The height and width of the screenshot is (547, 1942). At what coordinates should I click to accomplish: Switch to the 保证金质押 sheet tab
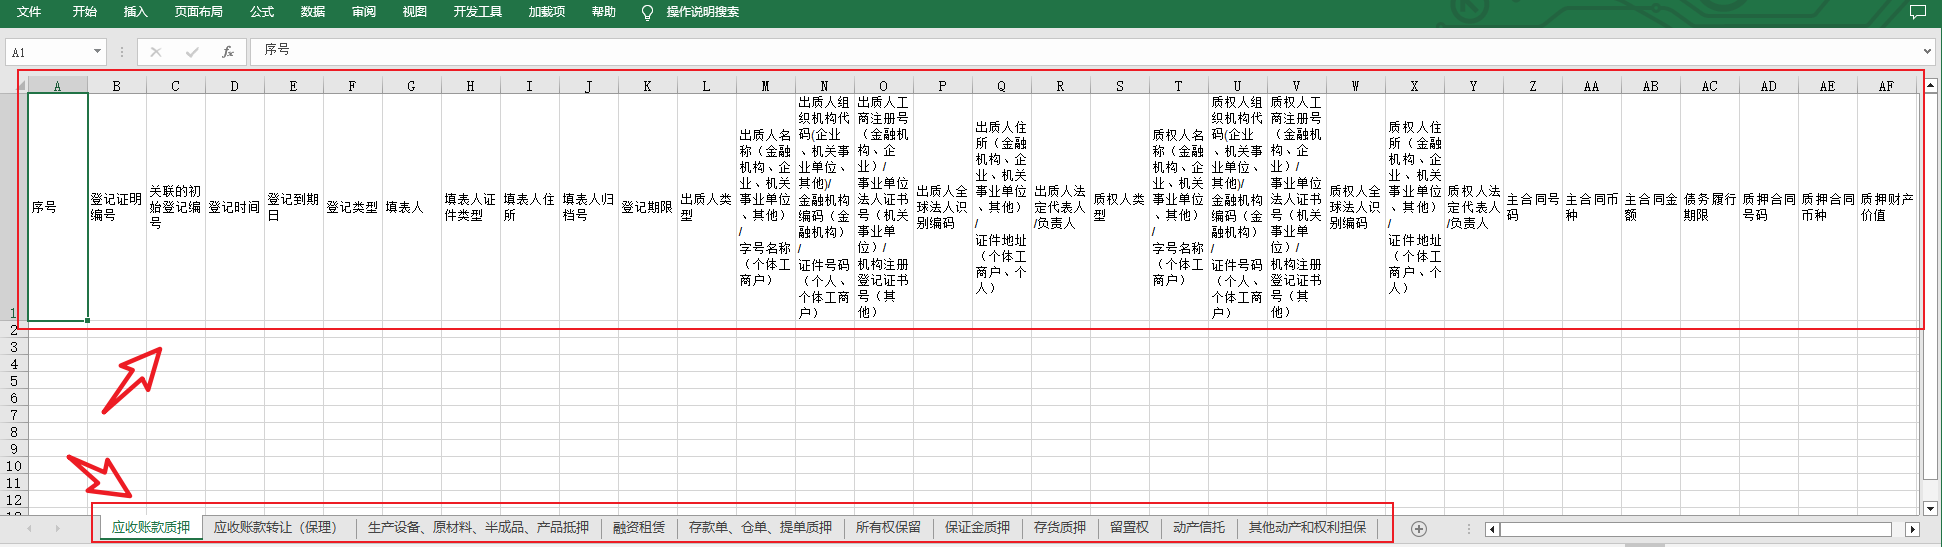tap(977, 528)
